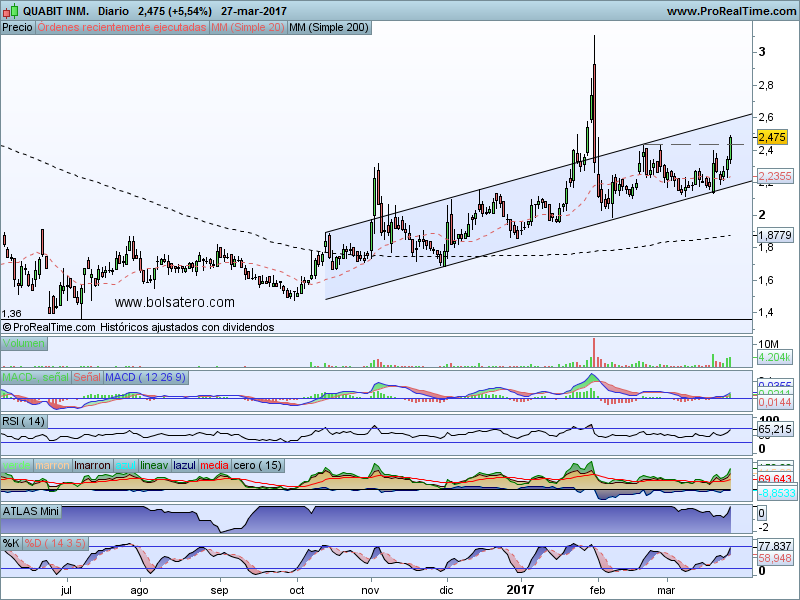The height and width of the screenshot is (600, 800).
Task: Click the 2017 year marker on time axis
Action: (522, 592)
